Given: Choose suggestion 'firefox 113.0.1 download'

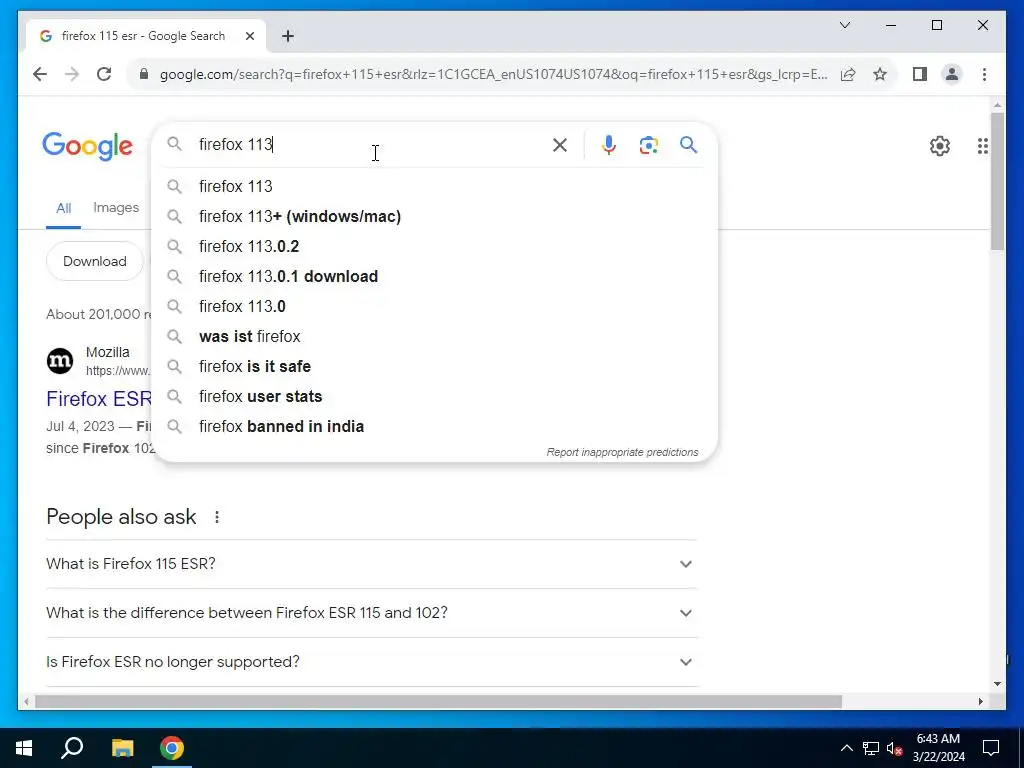Looking at the screenshot, I should (434, 276).
